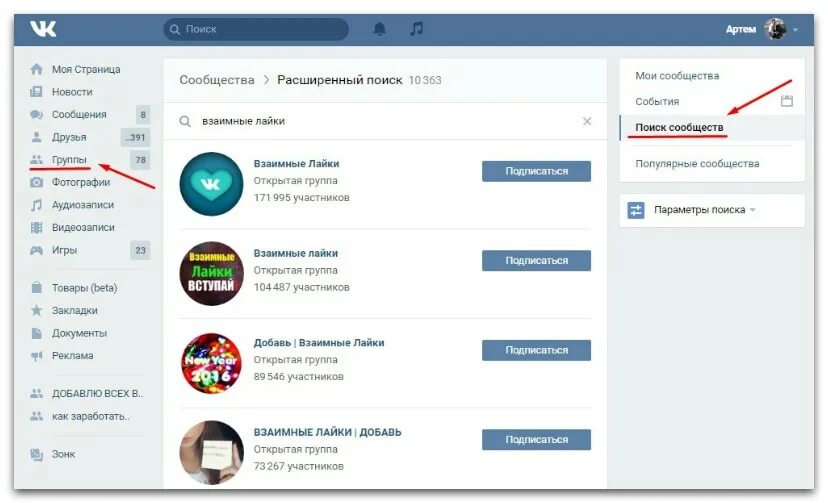Select Поиск сообществ tab
Screen dimensions: 828x503
coord(679,127)
